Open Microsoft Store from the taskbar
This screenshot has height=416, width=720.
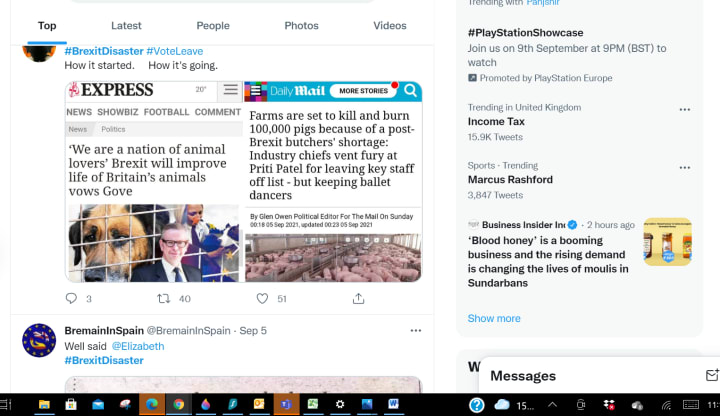coord(71,405)
